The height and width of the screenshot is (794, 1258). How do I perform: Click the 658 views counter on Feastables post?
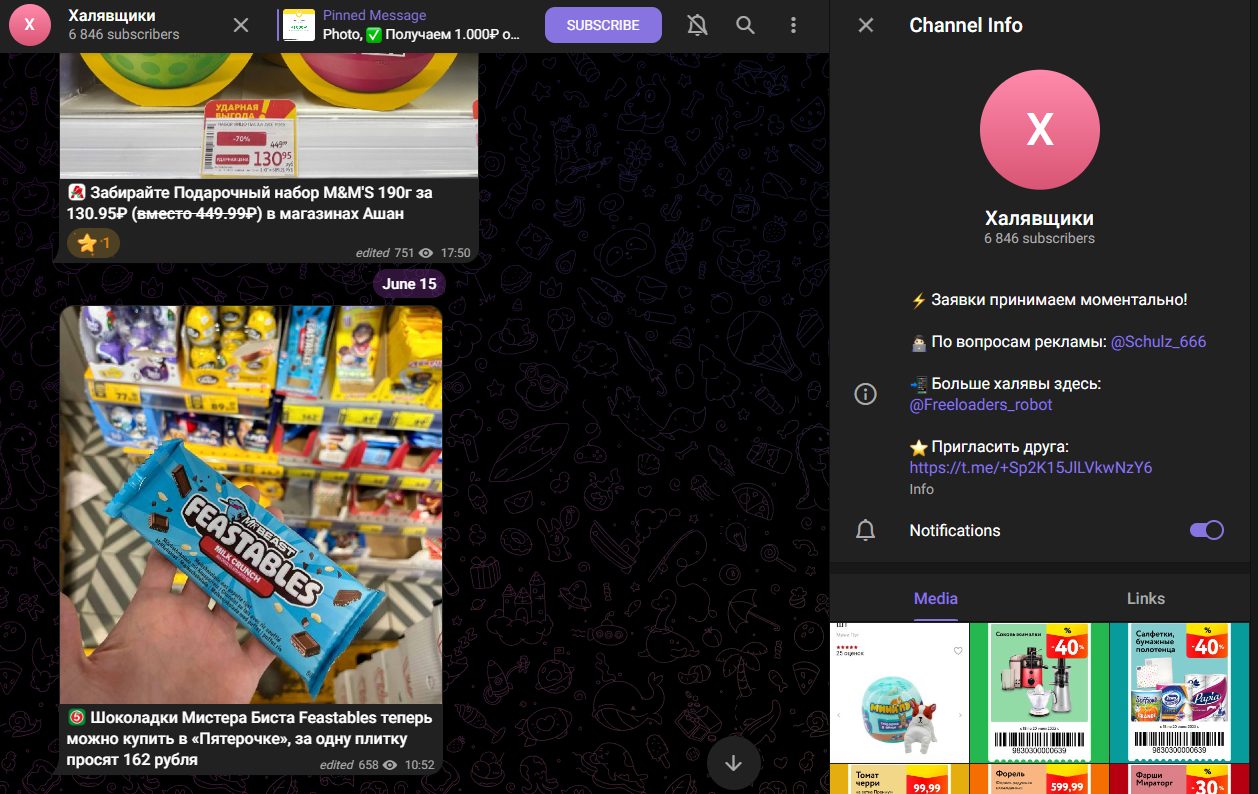378,765
